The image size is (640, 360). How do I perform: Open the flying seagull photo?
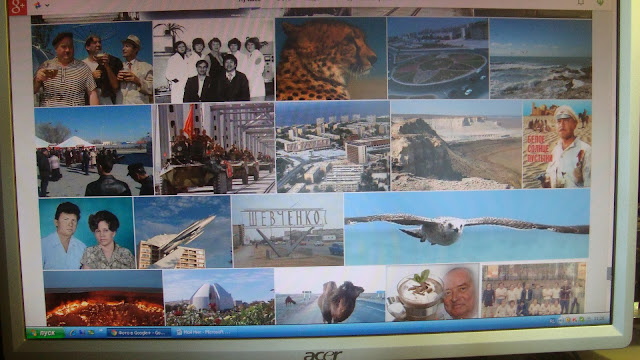coord(467,227)
